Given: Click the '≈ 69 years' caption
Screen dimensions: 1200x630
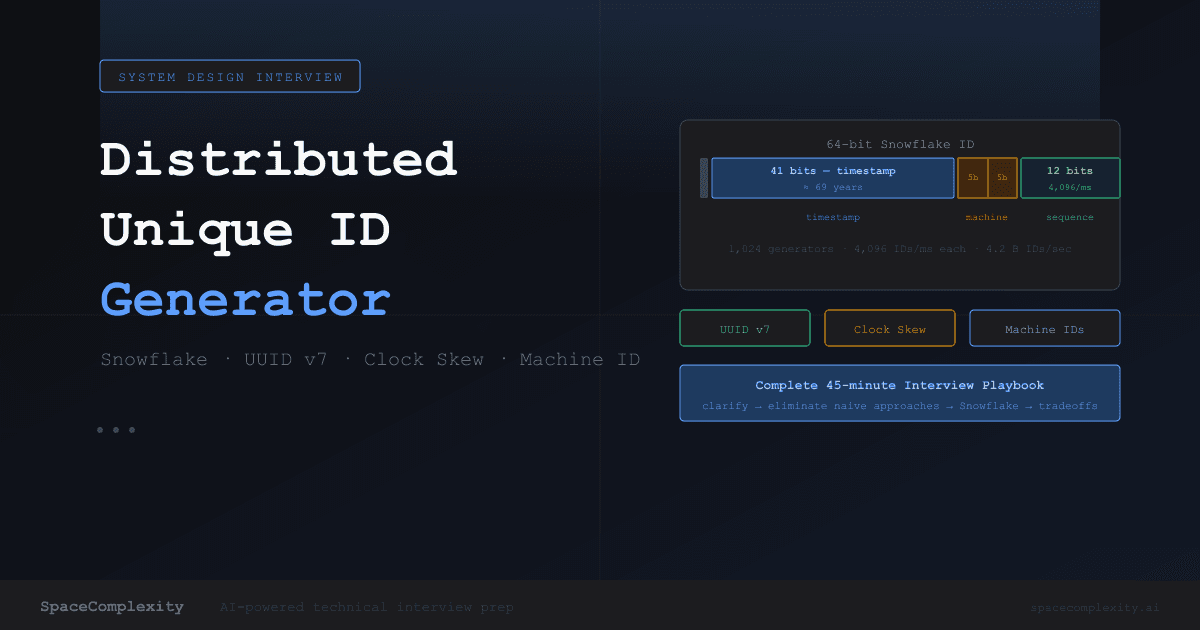Looking at the screenshot, I should click(x=833, y=187).
